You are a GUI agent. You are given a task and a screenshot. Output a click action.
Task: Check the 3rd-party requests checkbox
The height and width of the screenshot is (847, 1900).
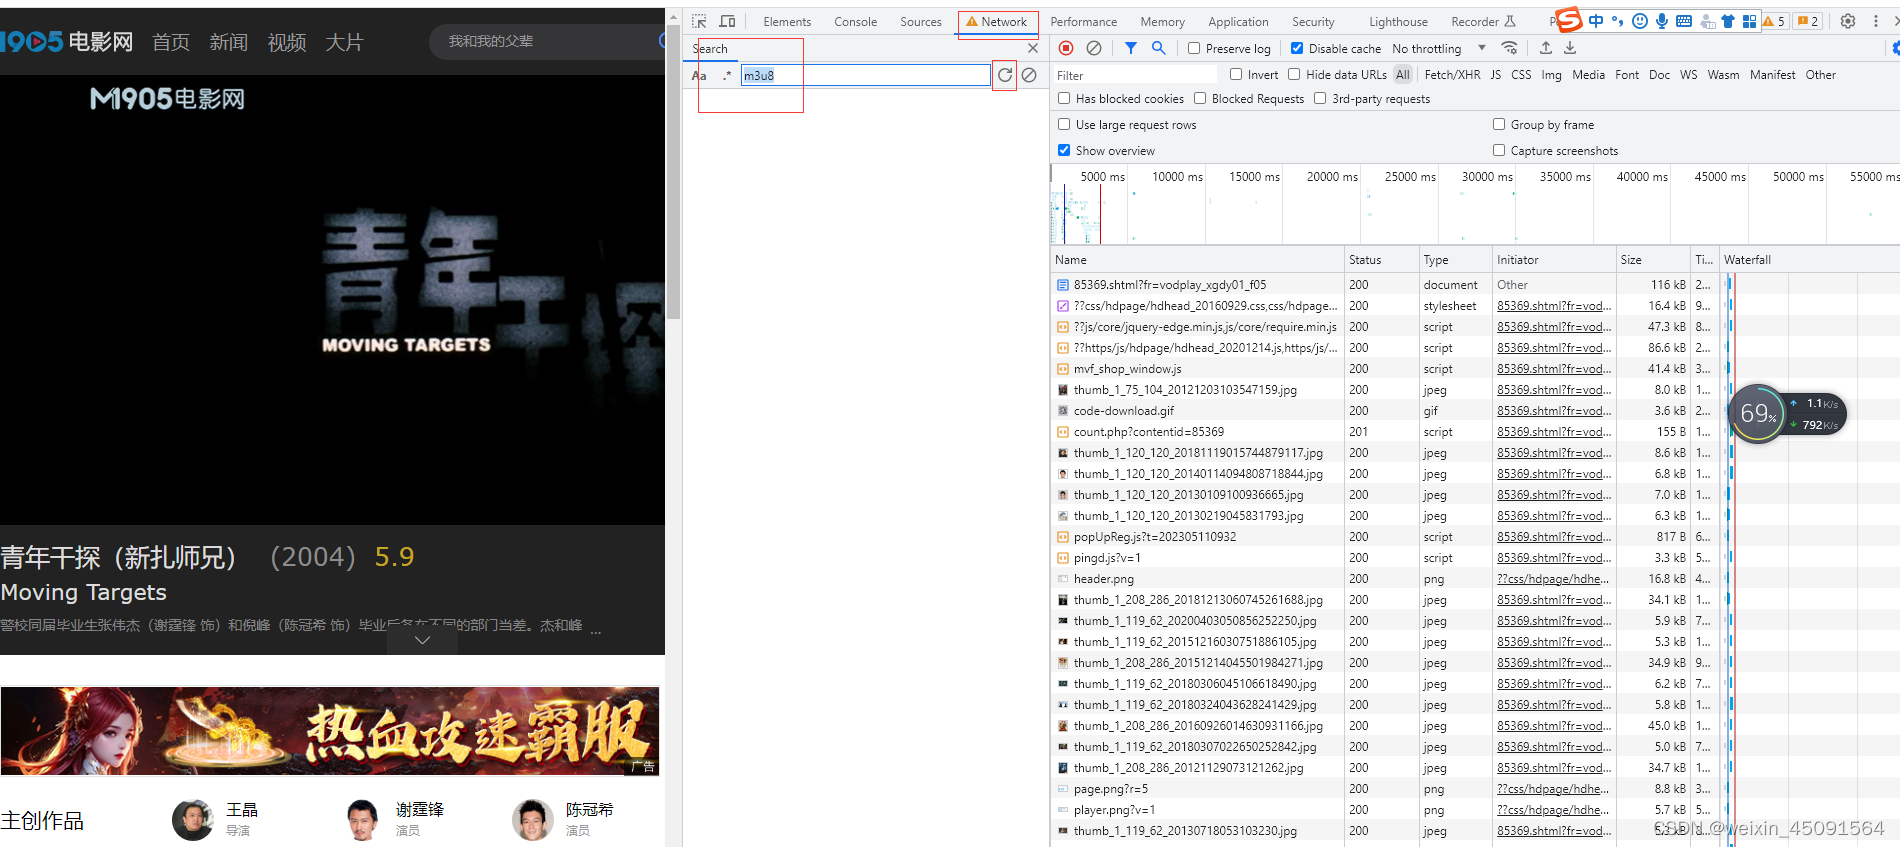[1320, 98]
